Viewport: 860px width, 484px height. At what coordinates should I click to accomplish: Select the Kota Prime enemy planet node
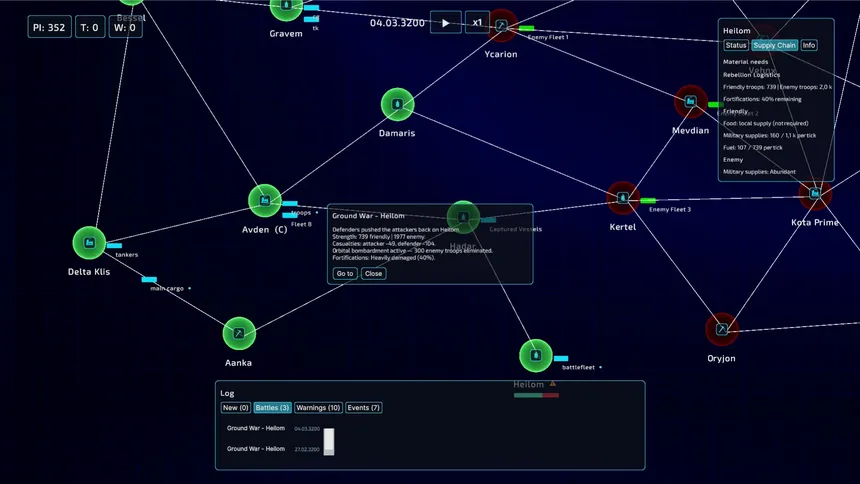click(x=815, y=193)
